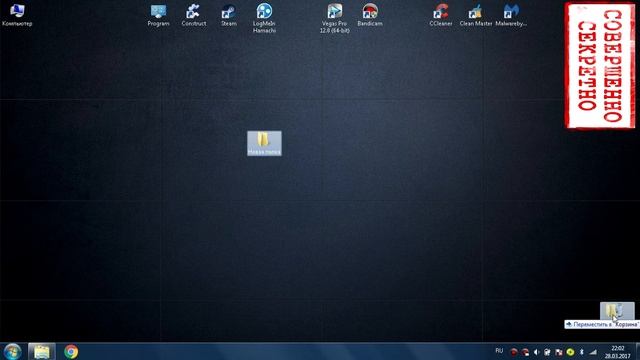This screenshot has height=360, width=640.
Task: Click the Bluetooth tray icon
Action: tap(582, 352)
